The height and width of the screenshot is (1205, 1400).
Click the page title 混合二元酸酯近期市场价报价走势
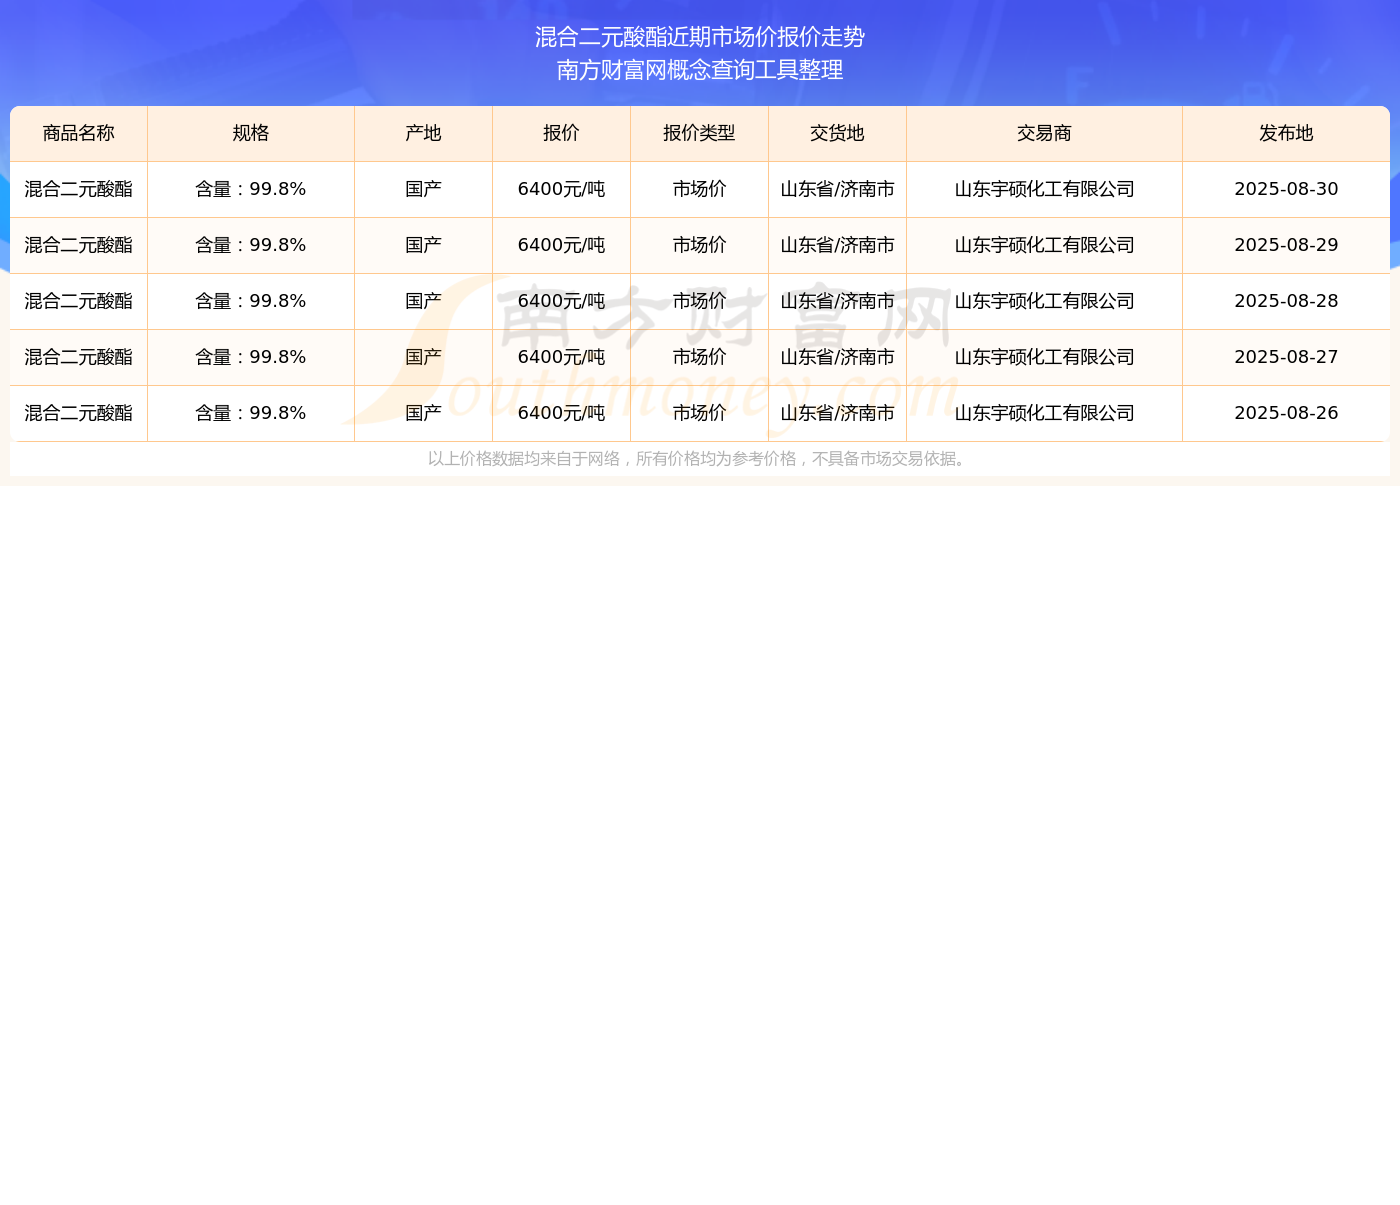tap(700, 37)
